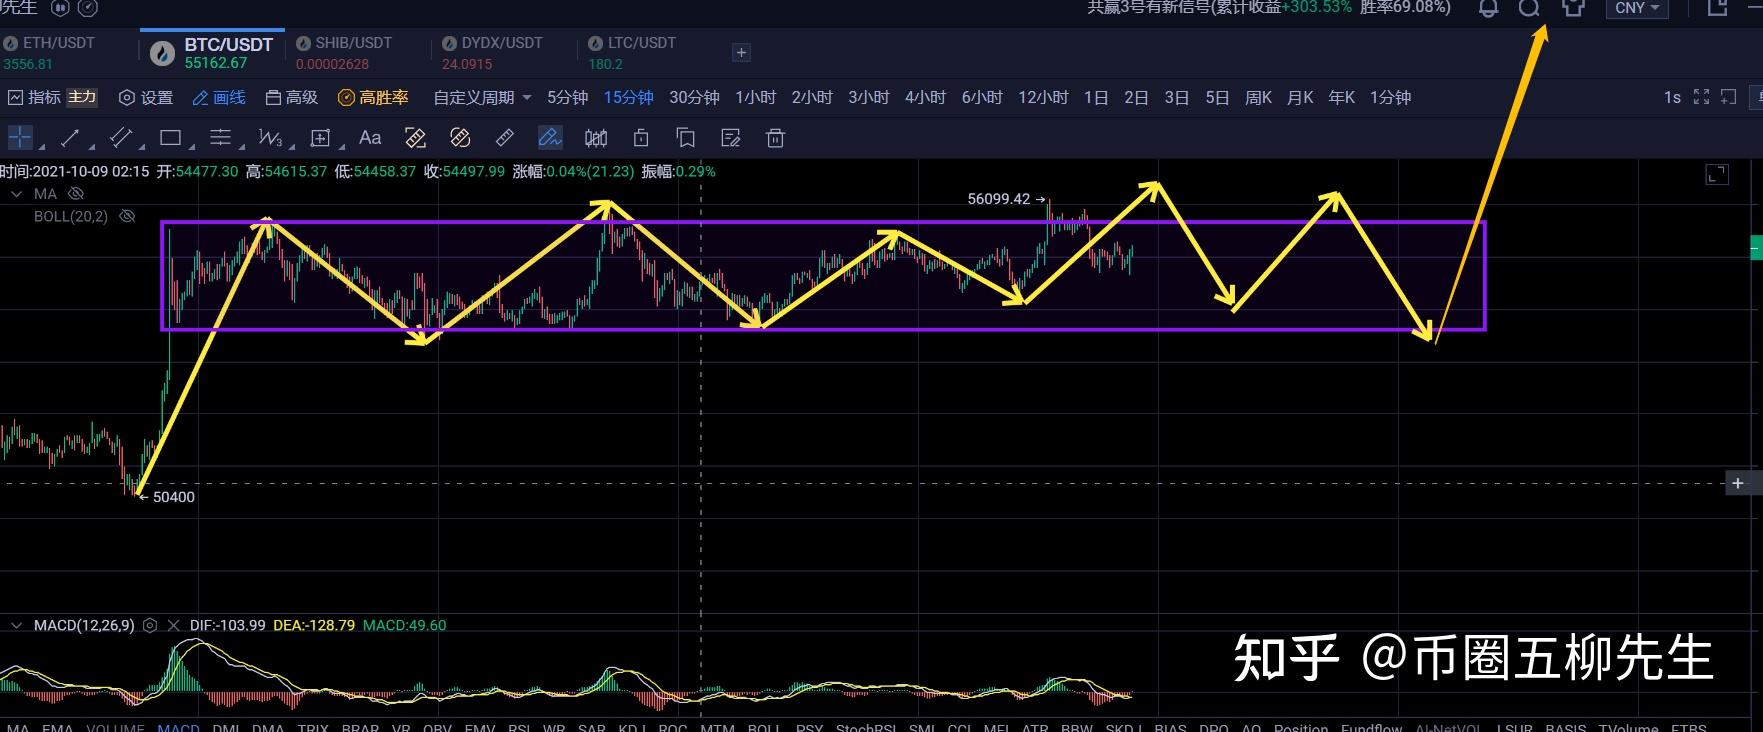The image size is (1763, 732).
Task: Open the skin theme shirt icon
Action: coord(1573,8)
